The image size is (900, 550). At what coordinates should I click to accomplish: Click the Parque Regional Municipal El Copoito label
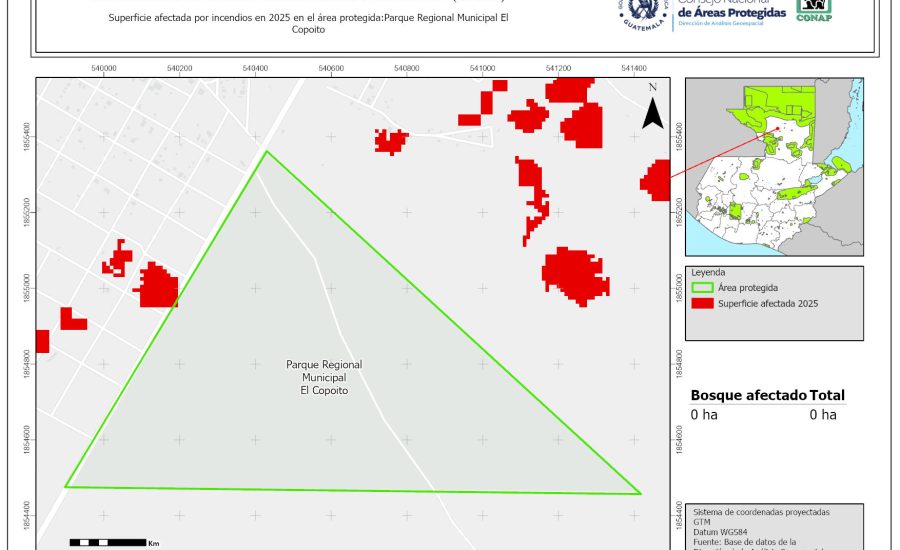pyautogui.click(x=324, y=378)
